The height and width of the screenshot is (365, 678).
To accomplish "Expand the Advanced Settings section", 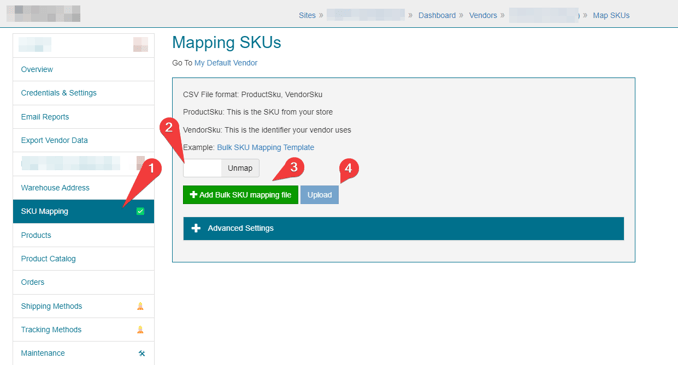I will (403, 228).
